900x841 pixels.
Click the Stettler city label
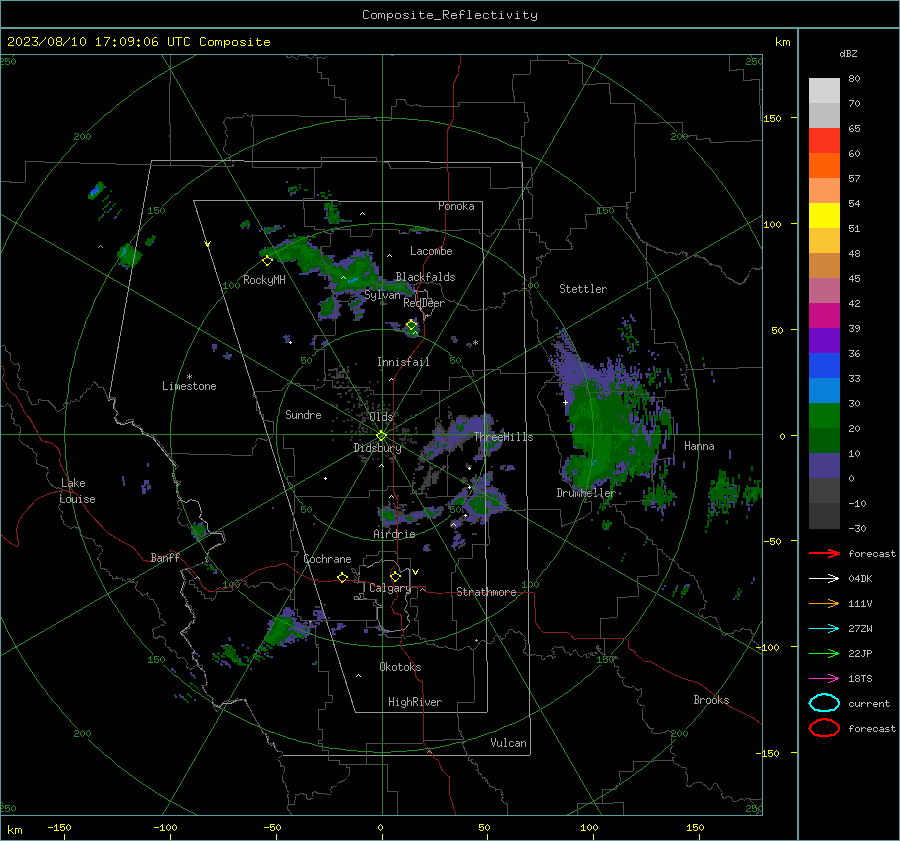click(x=583, y=289)
